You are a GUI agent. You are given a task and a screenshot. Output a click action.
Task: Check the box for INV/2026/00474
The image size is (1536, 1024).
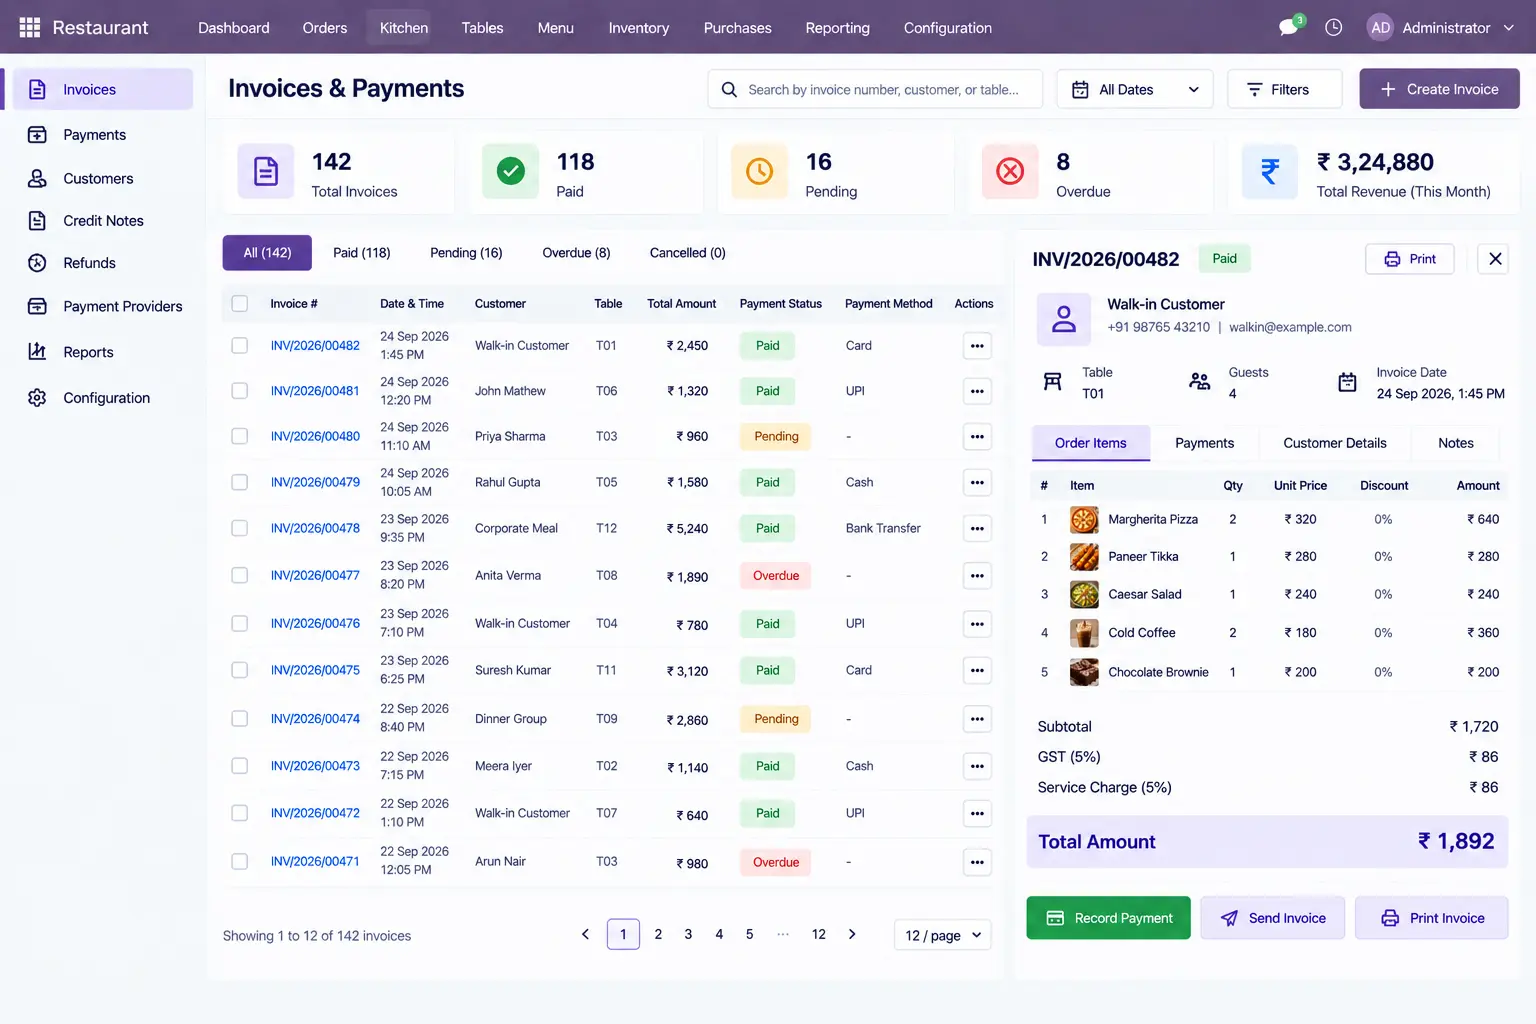[x=240, y=718]
